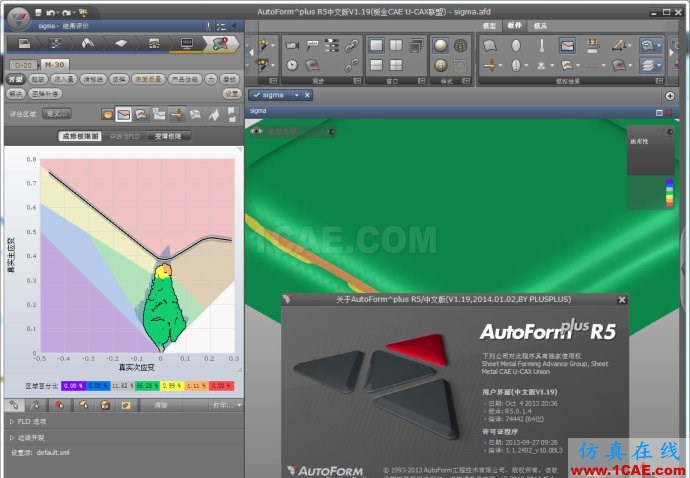Click the 产品技能 category pill button
This screenshot has height=478, width=690.
click(x=185, y=79)
